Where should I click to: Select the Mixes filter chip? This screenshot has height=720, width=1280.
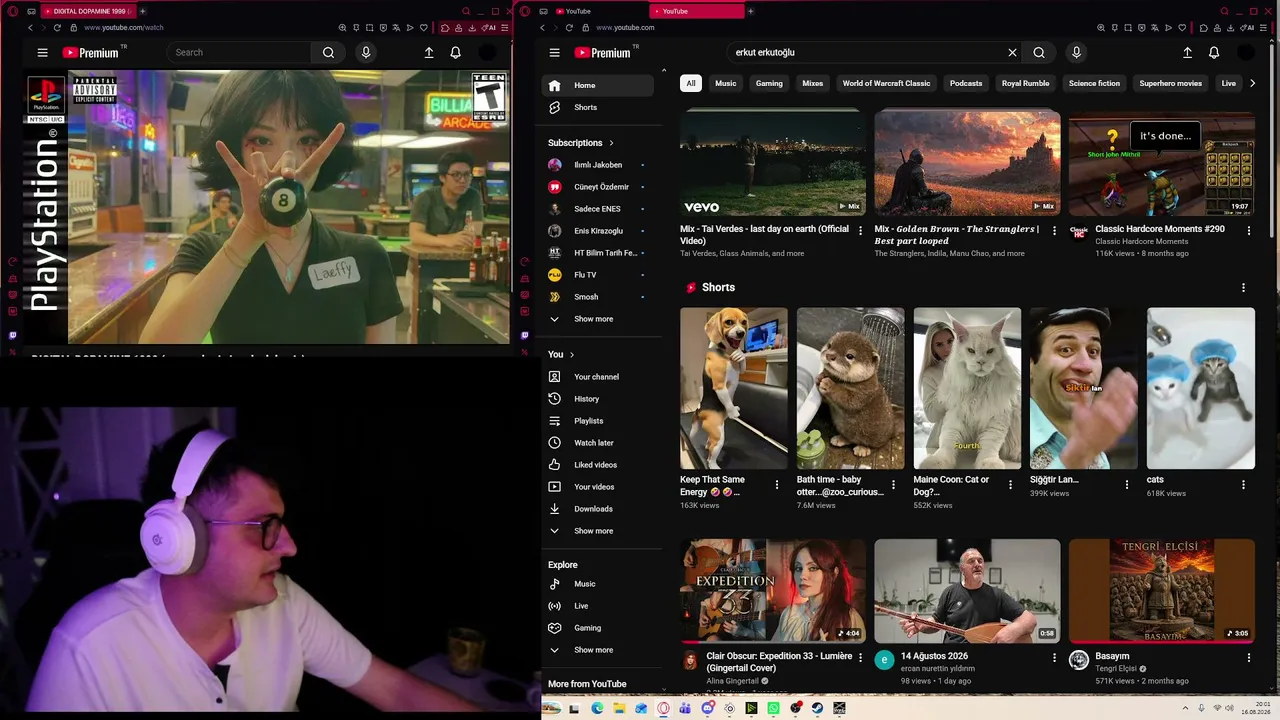pyautogui.click(x=813, y=83)
